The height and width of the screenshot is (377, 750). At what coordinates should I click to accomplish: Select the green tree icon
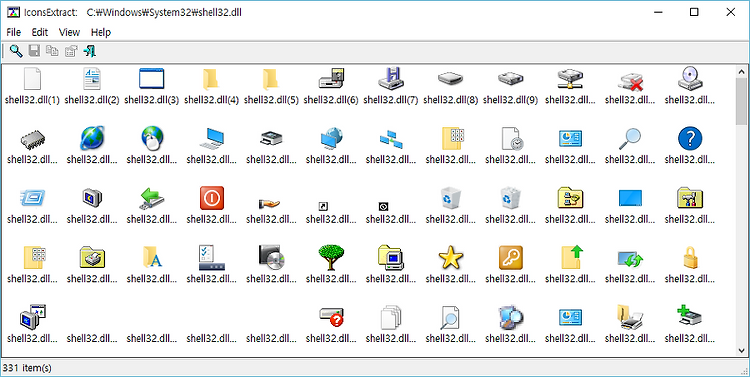(x=331, y=257)
